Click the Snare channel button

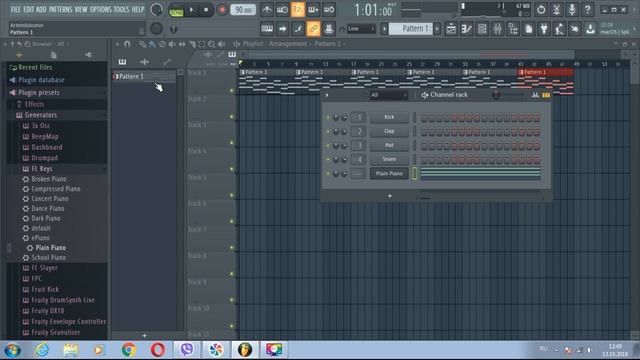389,159
